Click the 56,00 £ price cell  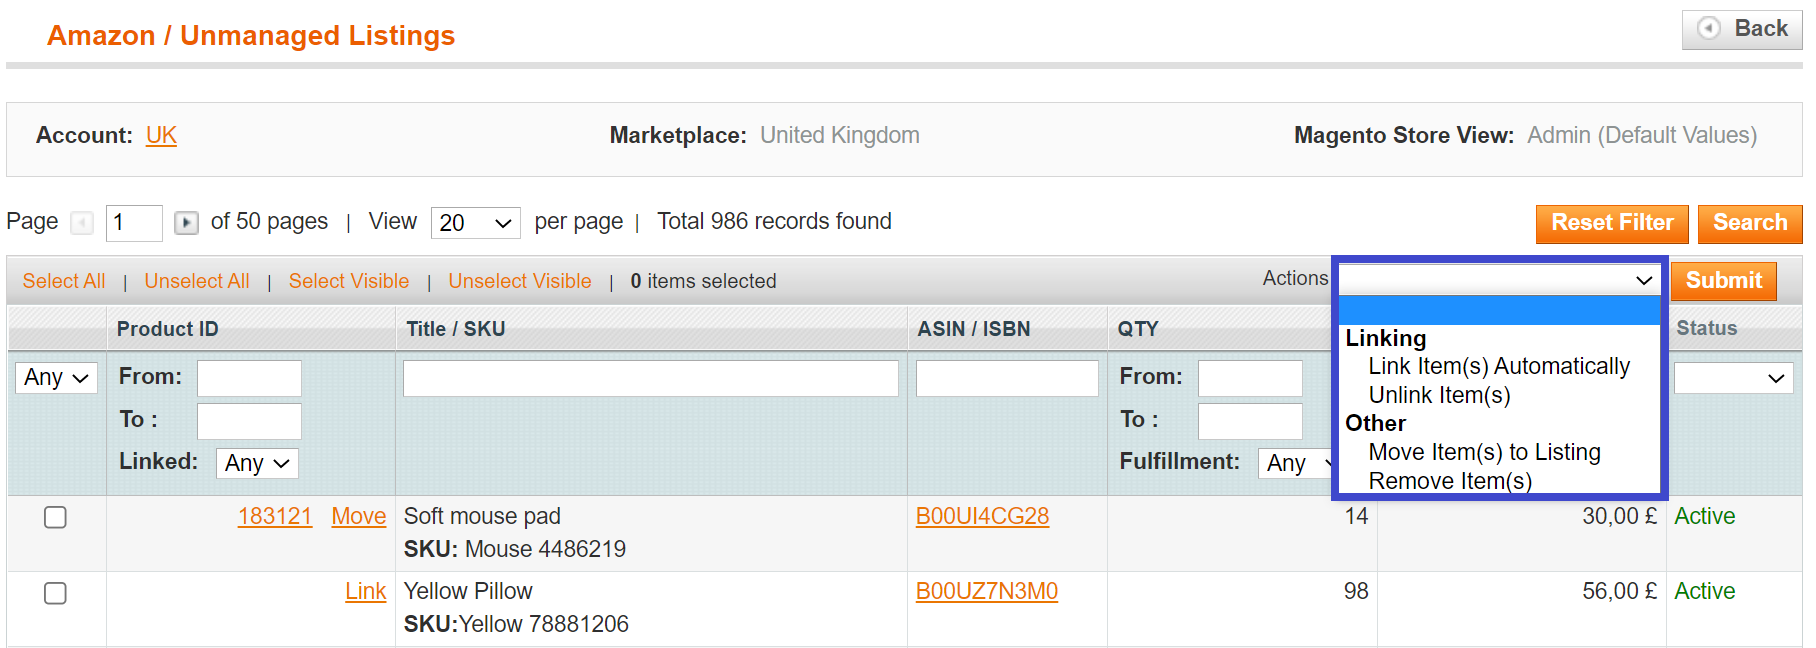(x=1619, y=591)
